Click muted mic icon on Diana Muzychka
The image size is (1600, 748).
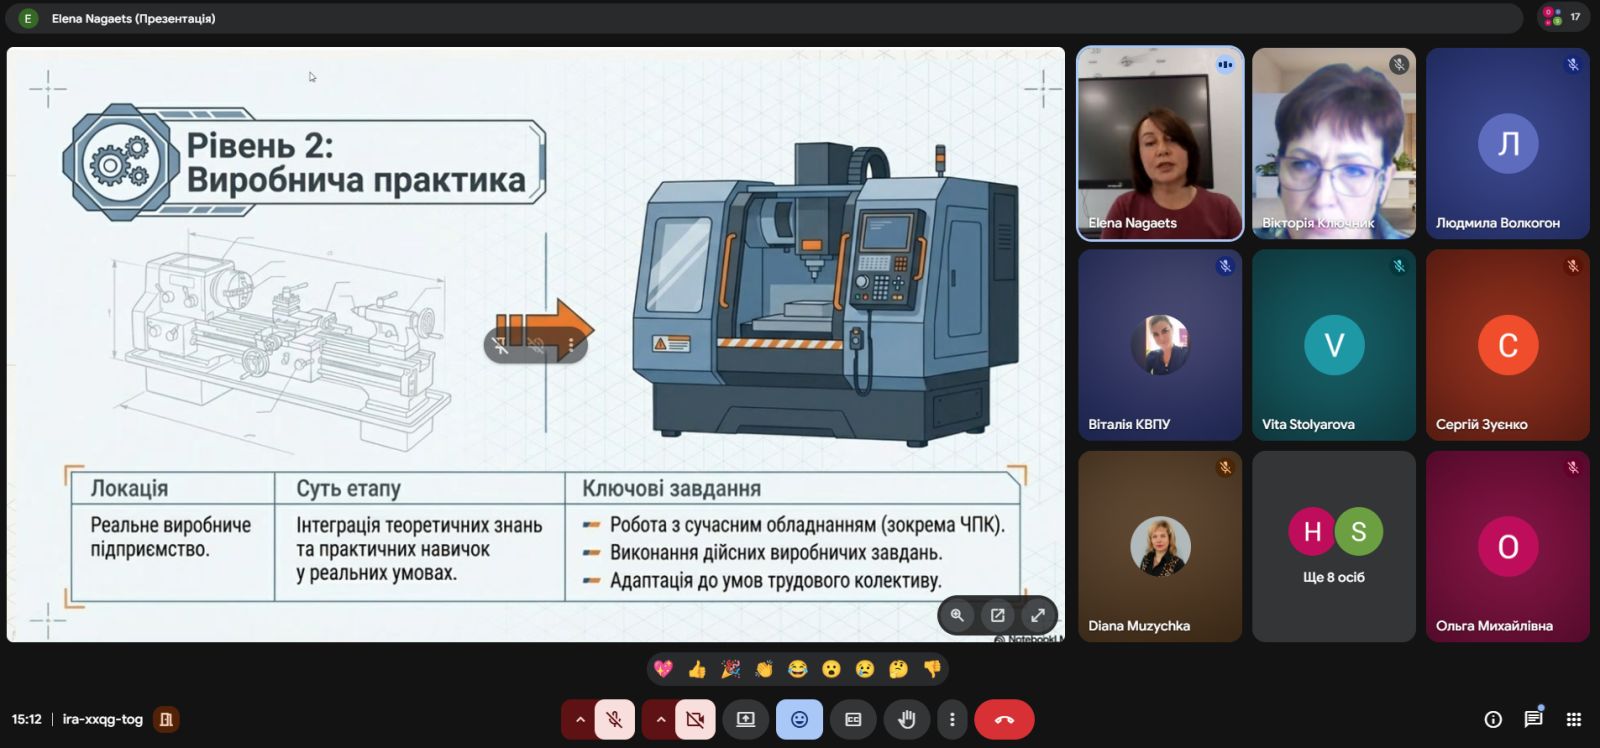point(1225,467)
